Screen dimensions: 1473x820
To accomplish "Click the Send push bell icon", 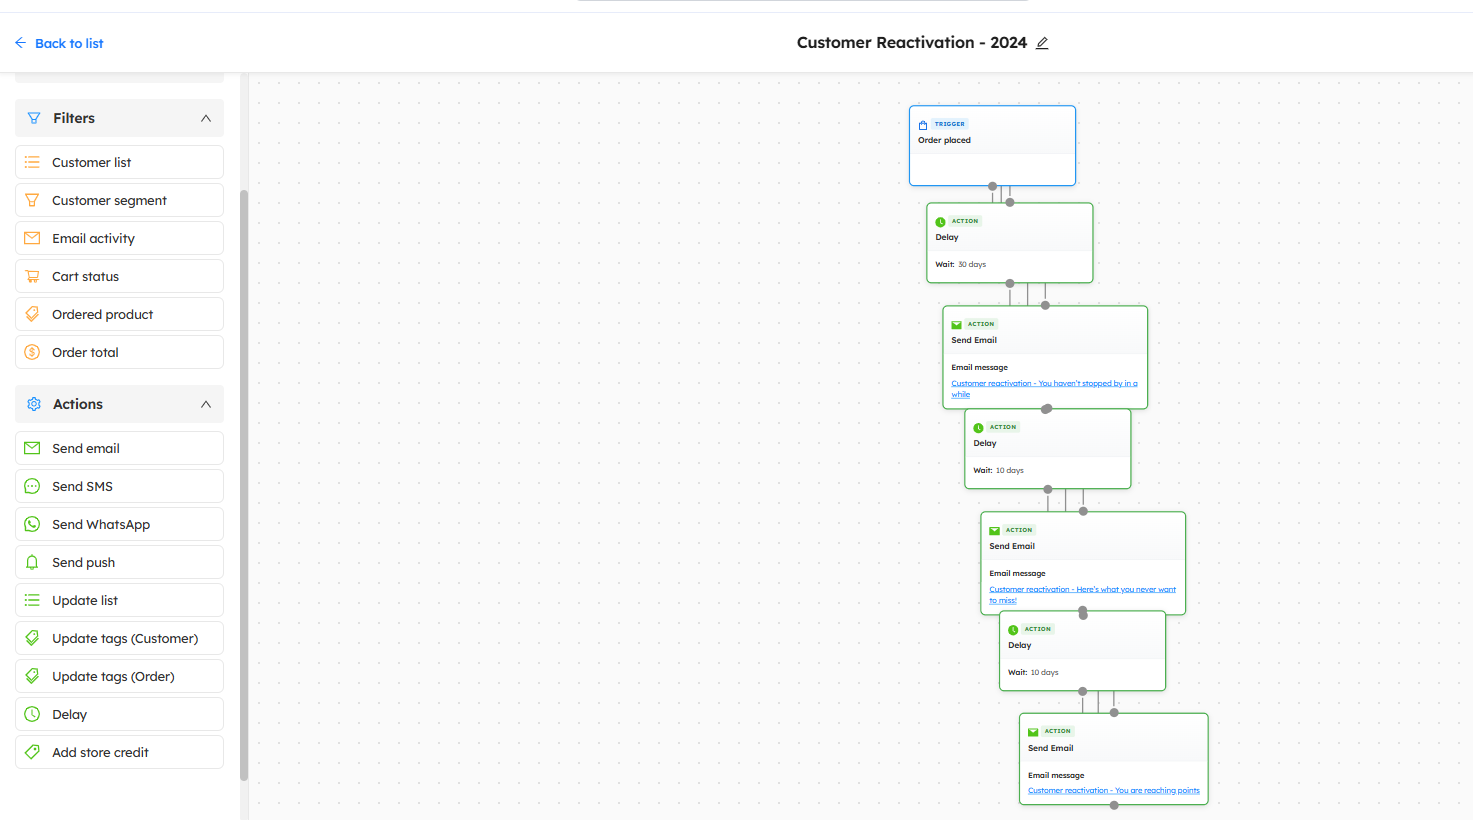I will (x=32, y=562).
